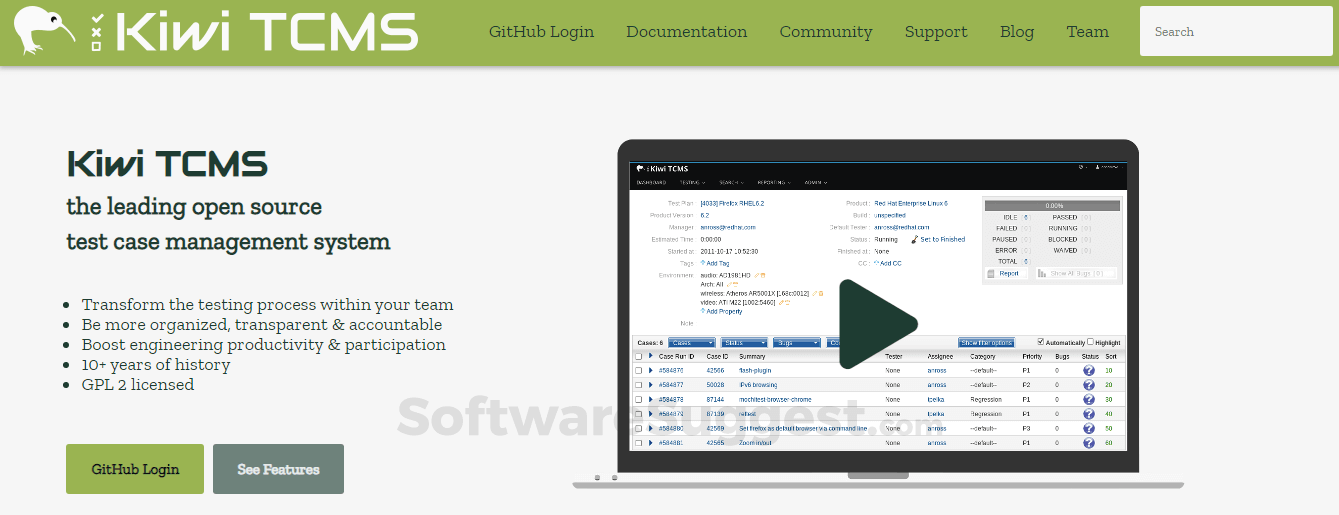Click 'Transform the testing process within your team'
The width and height of the screenshot is (1339, 515).
pyautogui.click(x=267, y=305)
